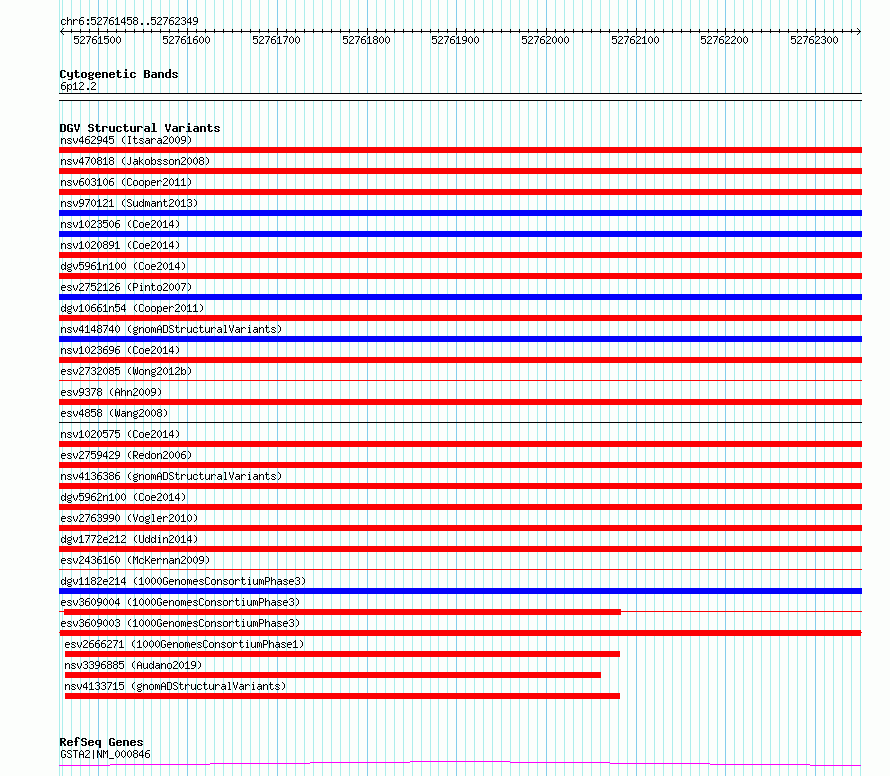890x776 pixels.
Task: Click the thin black line under esv4858
Action: 460,422
